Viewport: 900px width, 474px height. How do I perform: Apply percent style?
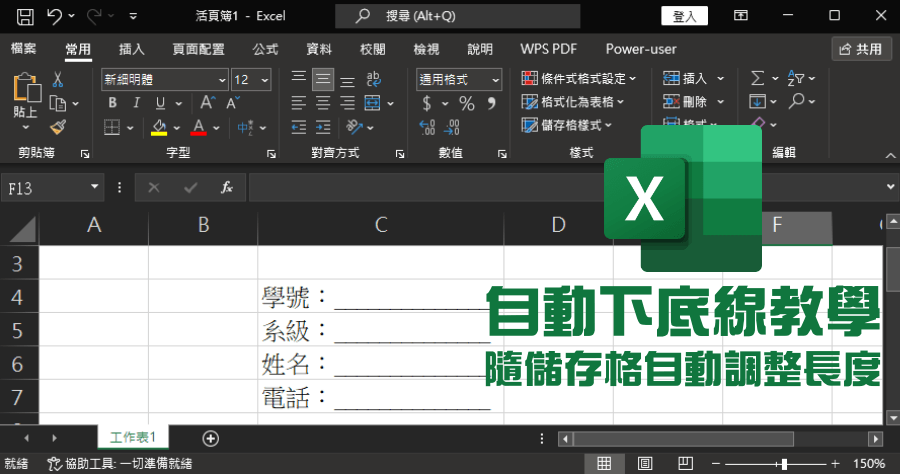467,103
